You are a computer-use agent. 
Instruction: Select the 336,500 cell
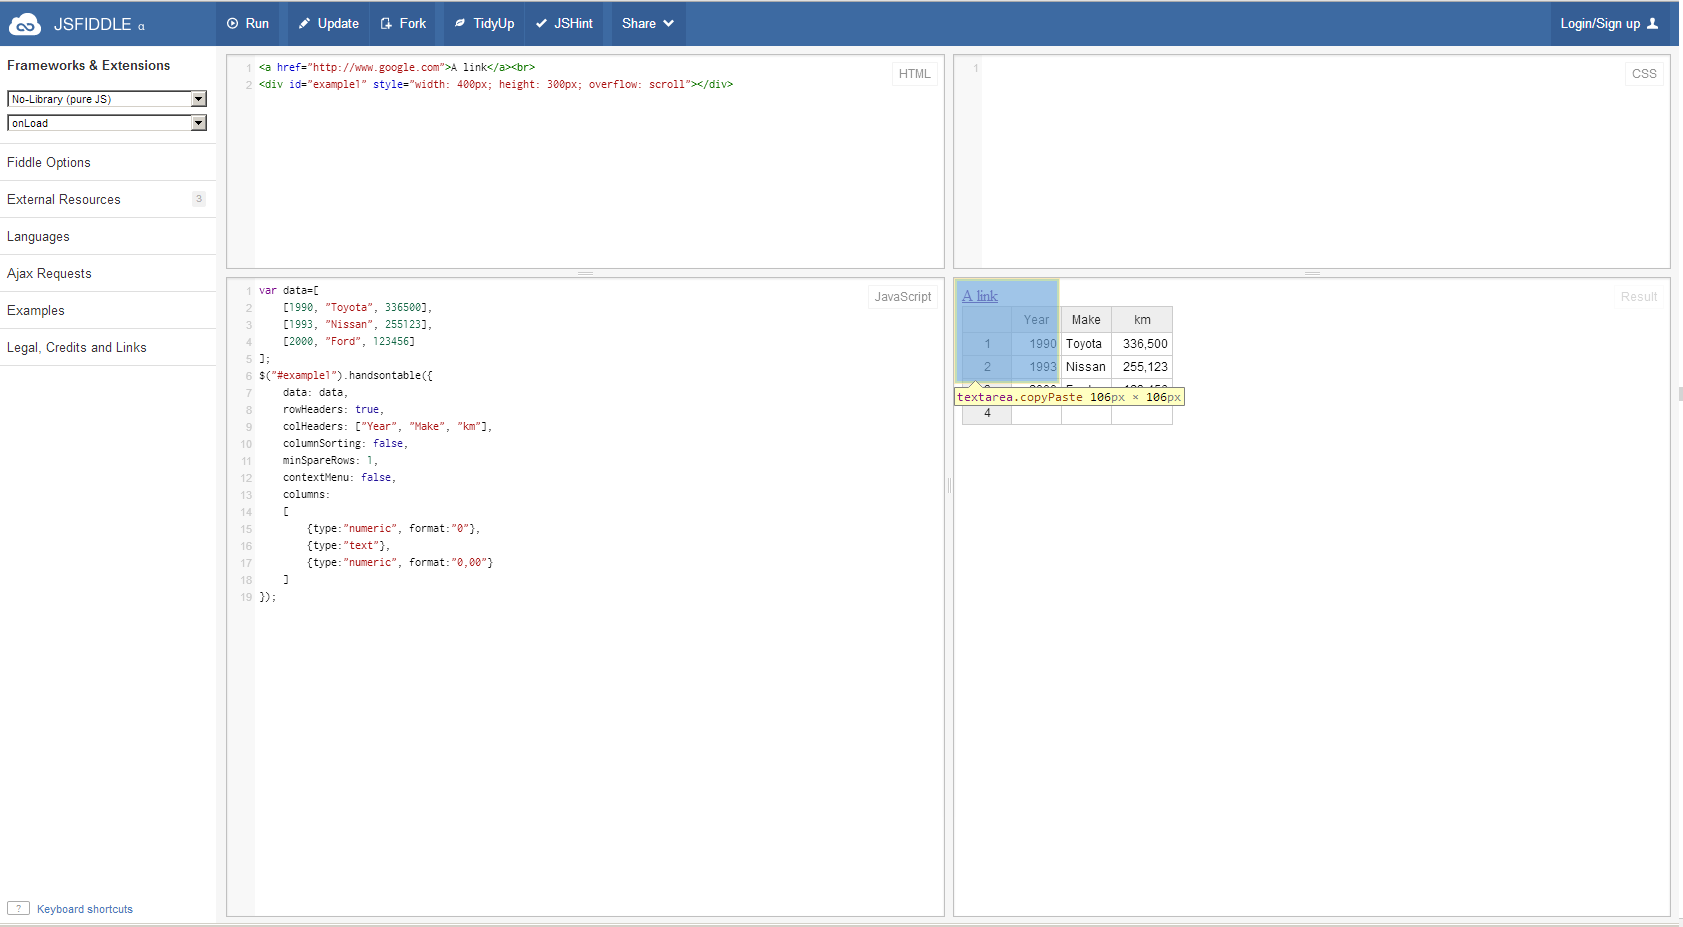(x=1142, y=344)
